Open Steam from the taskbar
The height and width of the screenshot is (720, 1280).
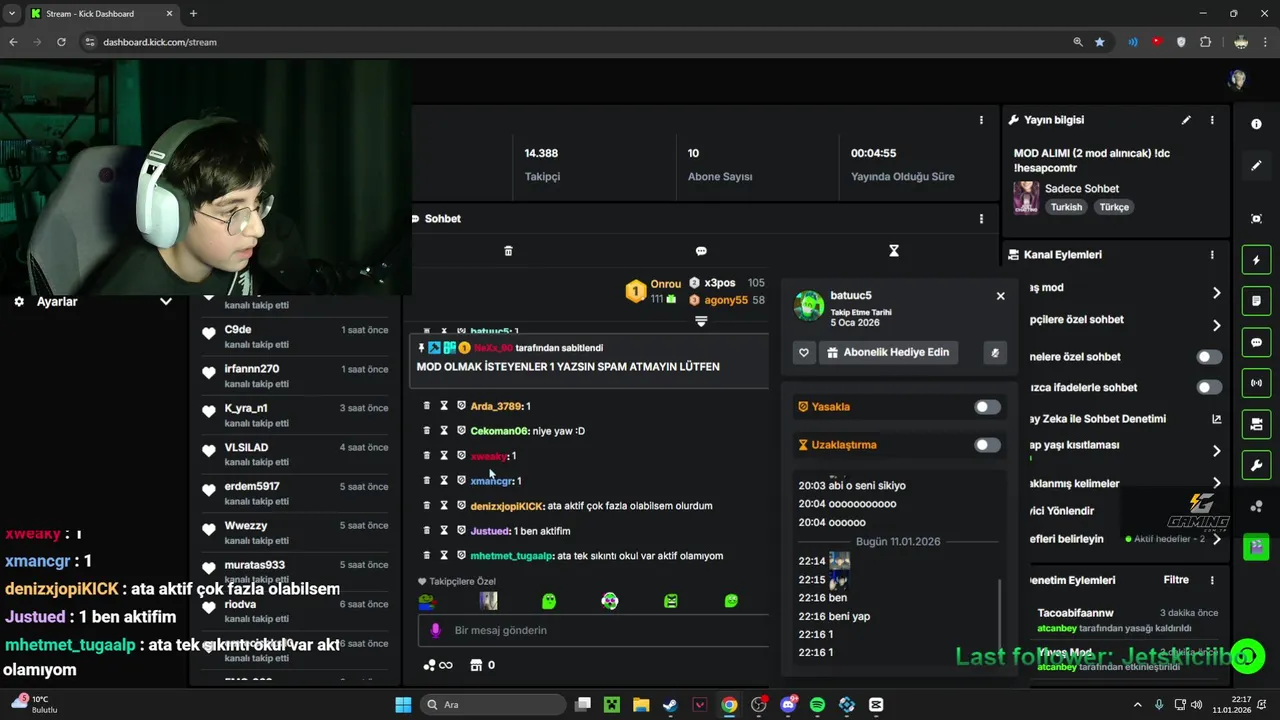670,705
